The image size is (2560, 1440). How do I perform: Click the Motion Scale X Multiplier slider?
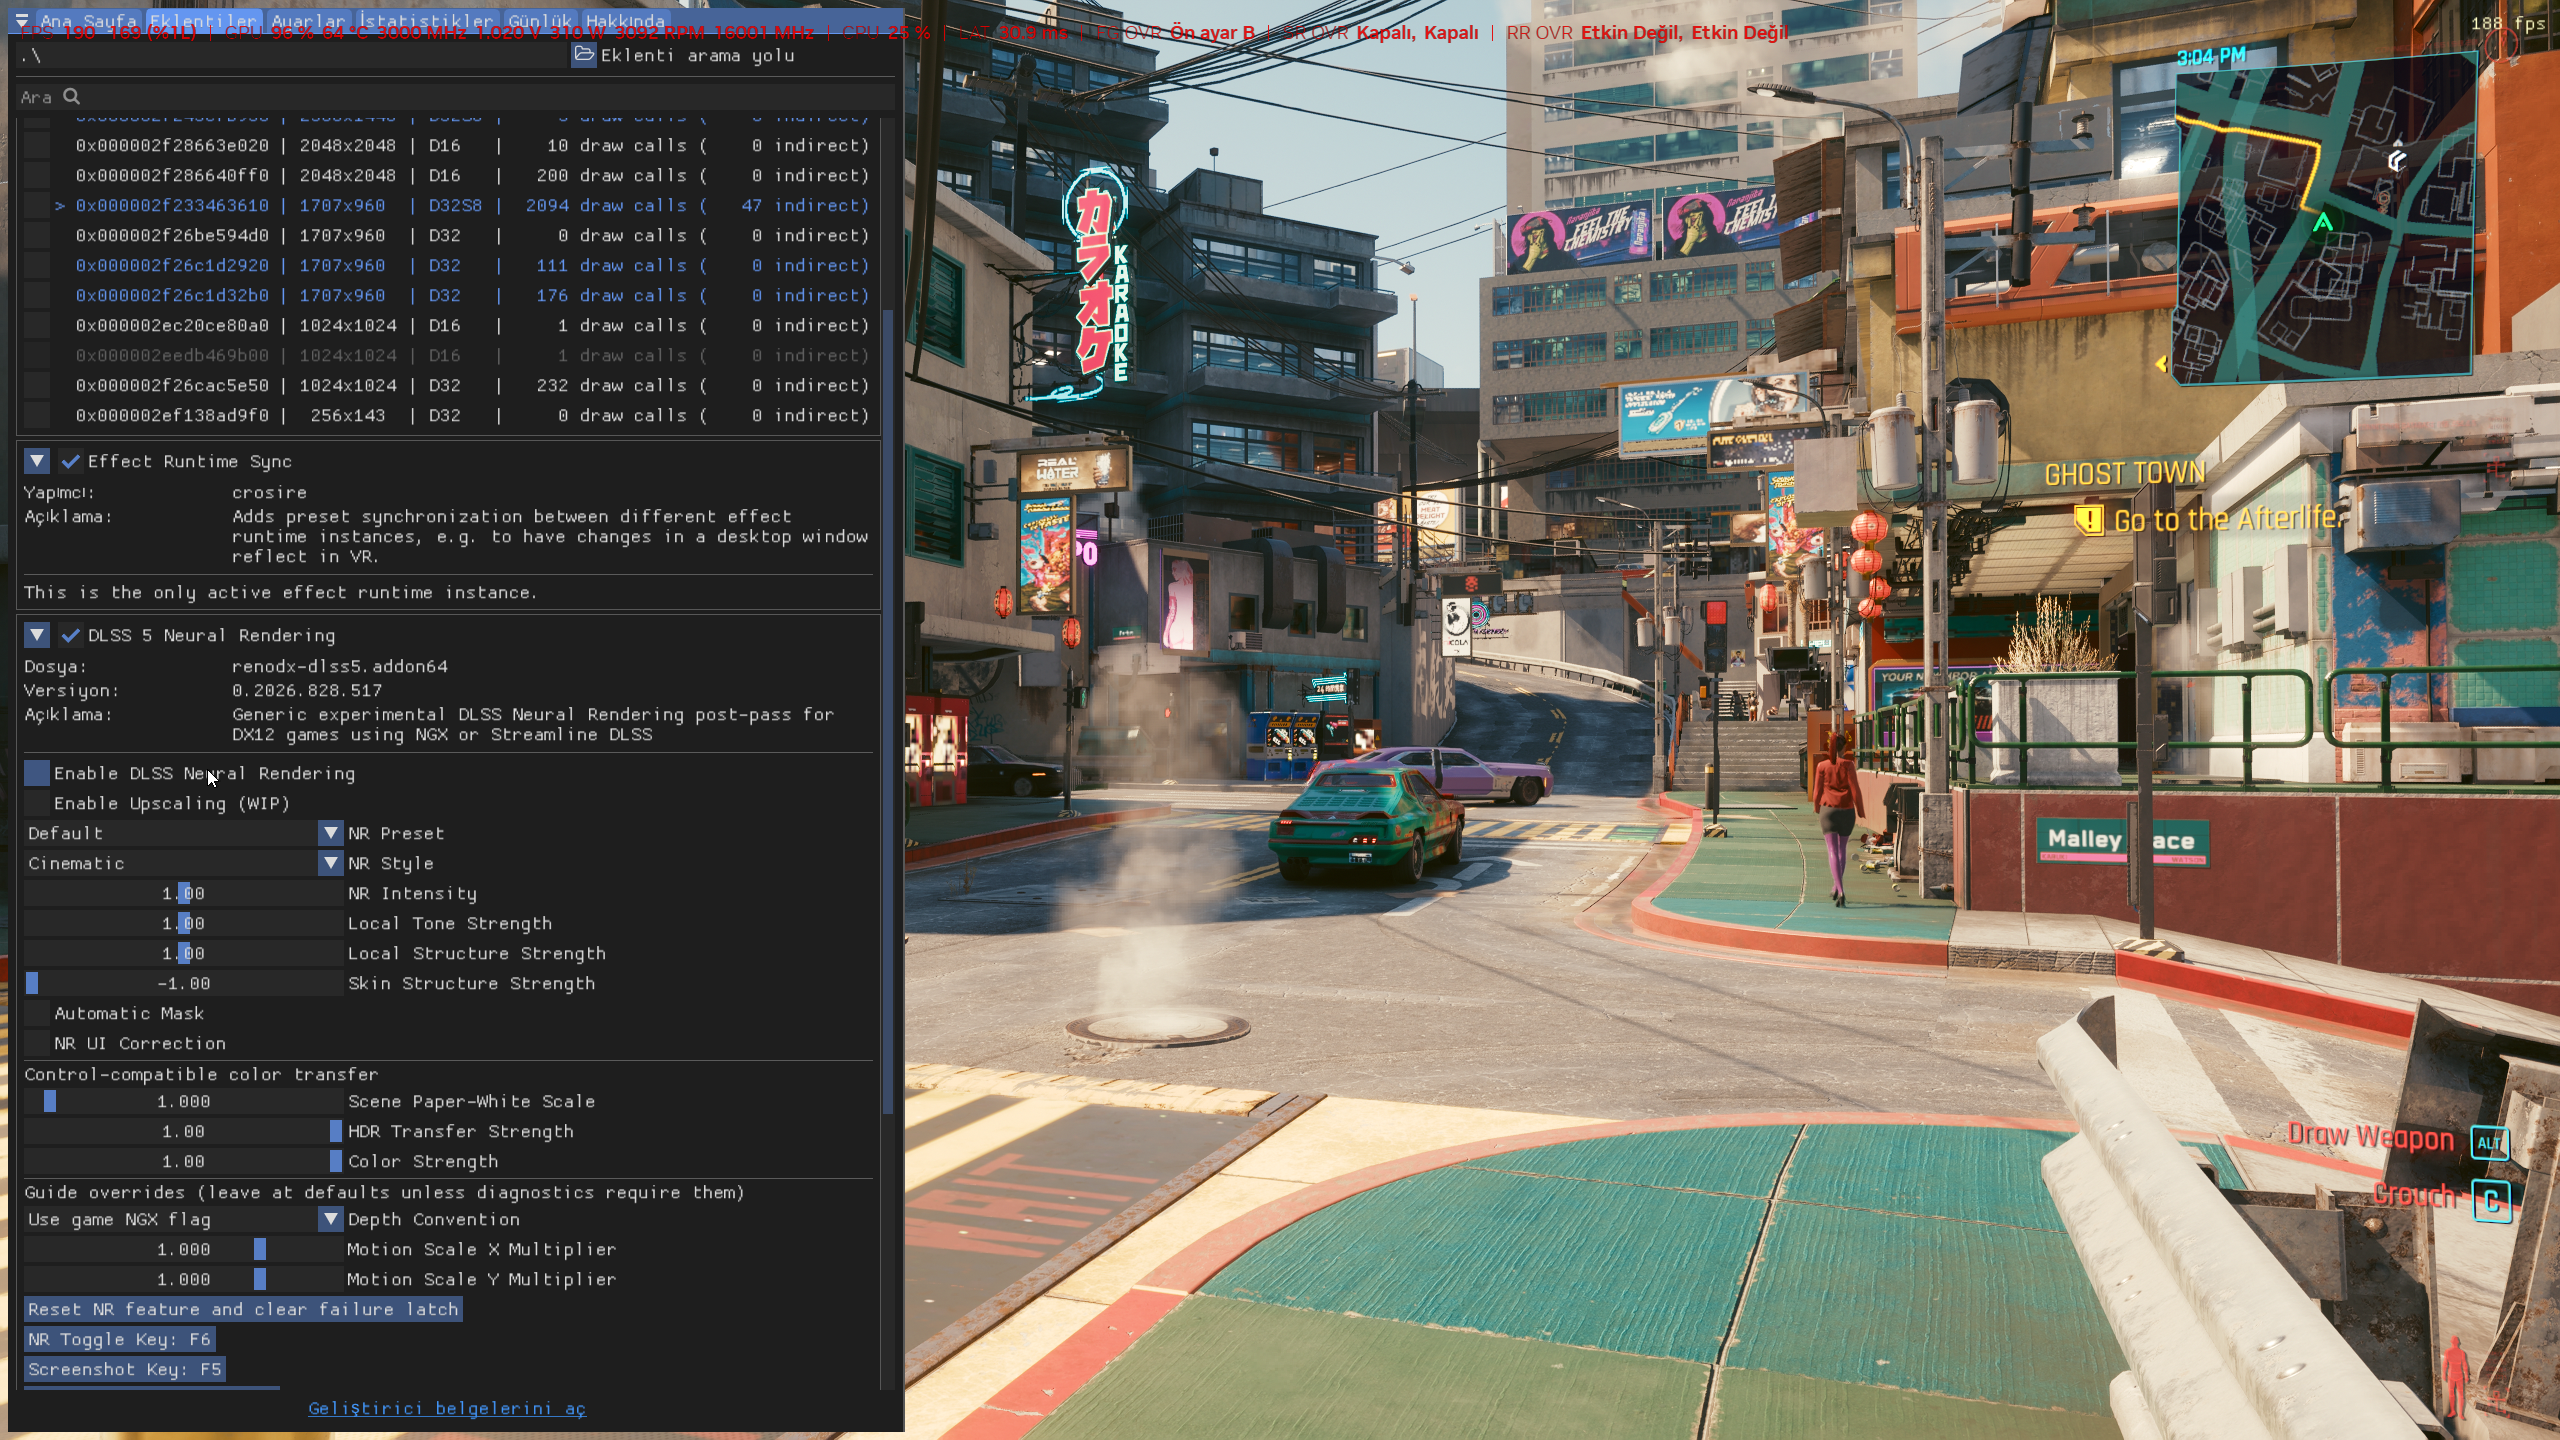[x=183, y=1249]
